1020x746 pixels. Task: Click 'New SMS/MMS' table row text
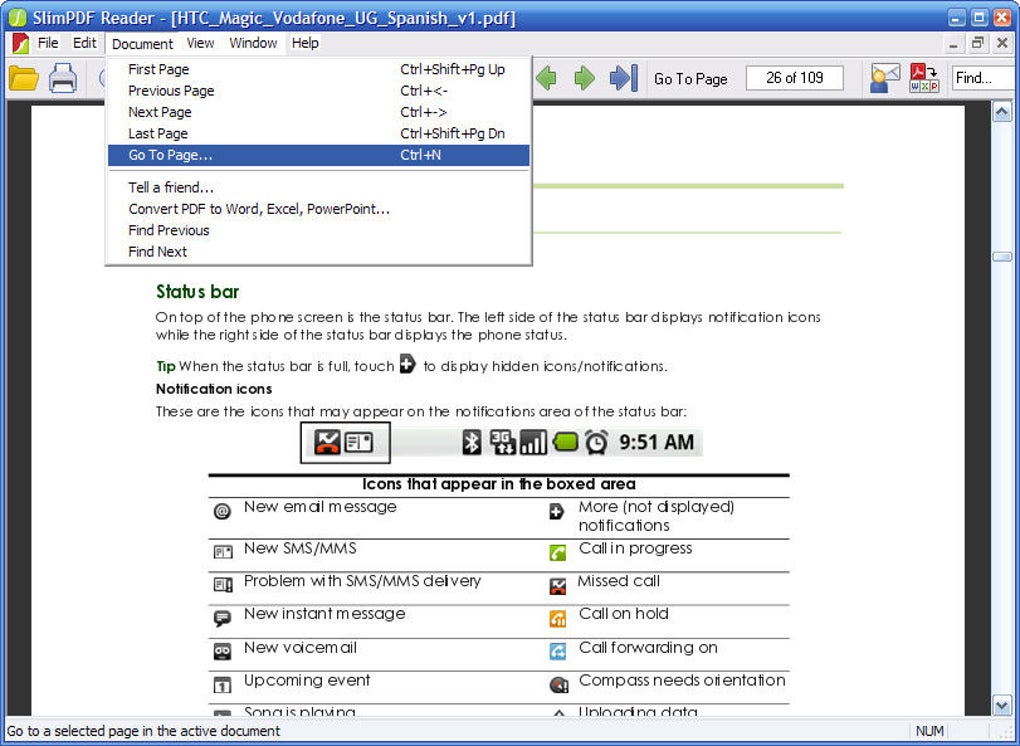tap(300, 548)
